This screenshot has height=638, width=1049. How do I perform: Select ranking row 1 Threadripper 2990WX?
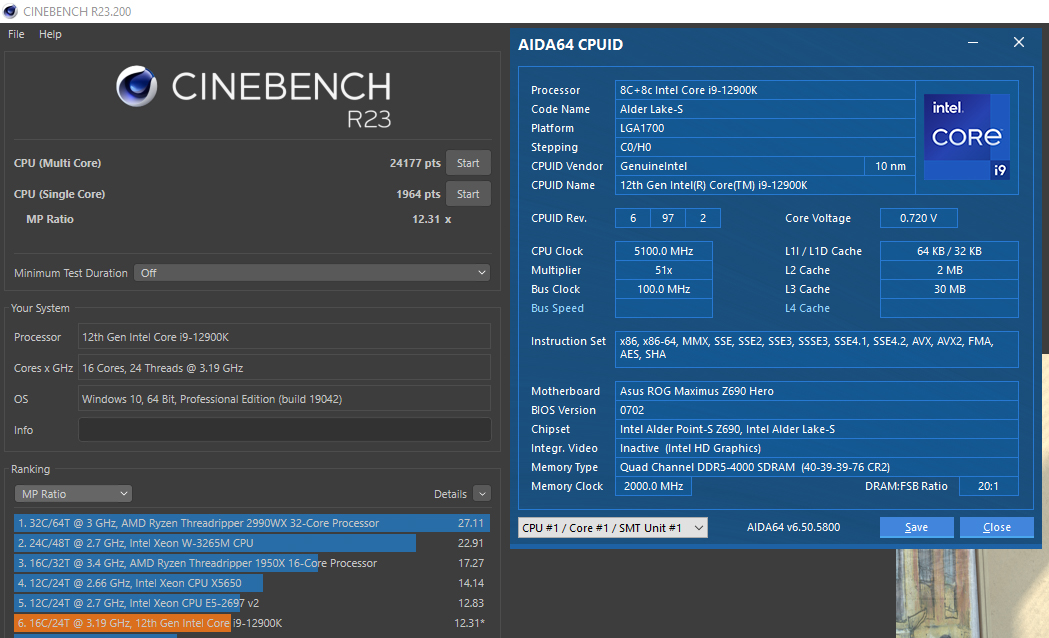pyautogui.click(x=252, y=523)
